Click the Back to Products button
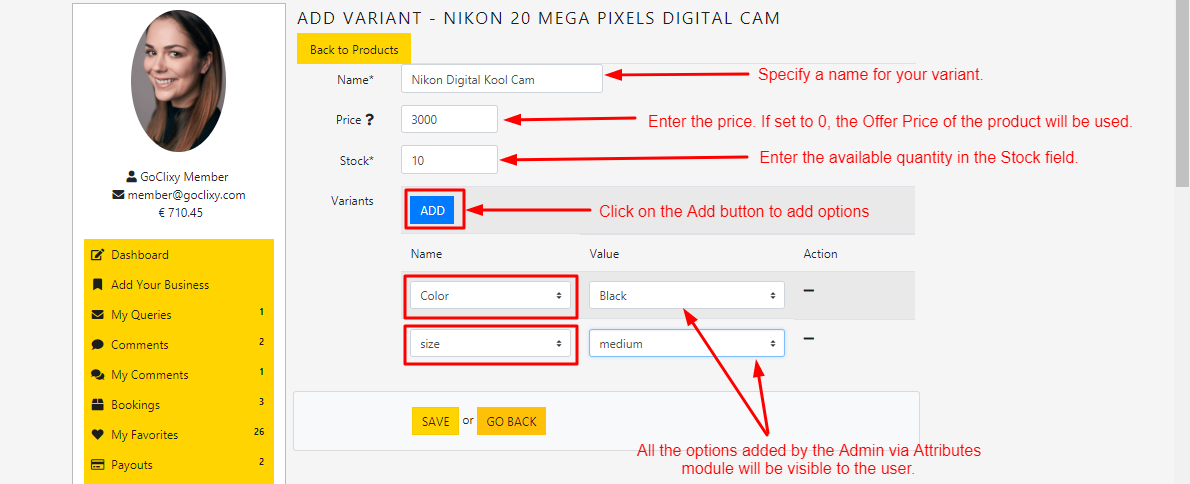Image resolution: width=1190 pixels, height=484 pixels. pyautogui.click(x=354, y=50)
